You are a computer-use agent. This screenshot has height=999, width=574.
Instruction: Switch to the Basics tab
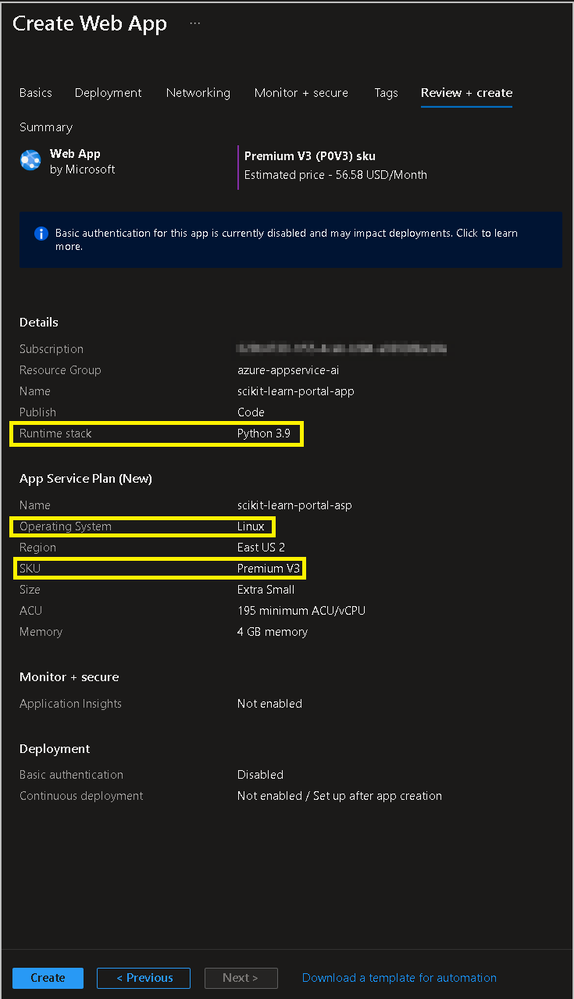tap(36, 93)
